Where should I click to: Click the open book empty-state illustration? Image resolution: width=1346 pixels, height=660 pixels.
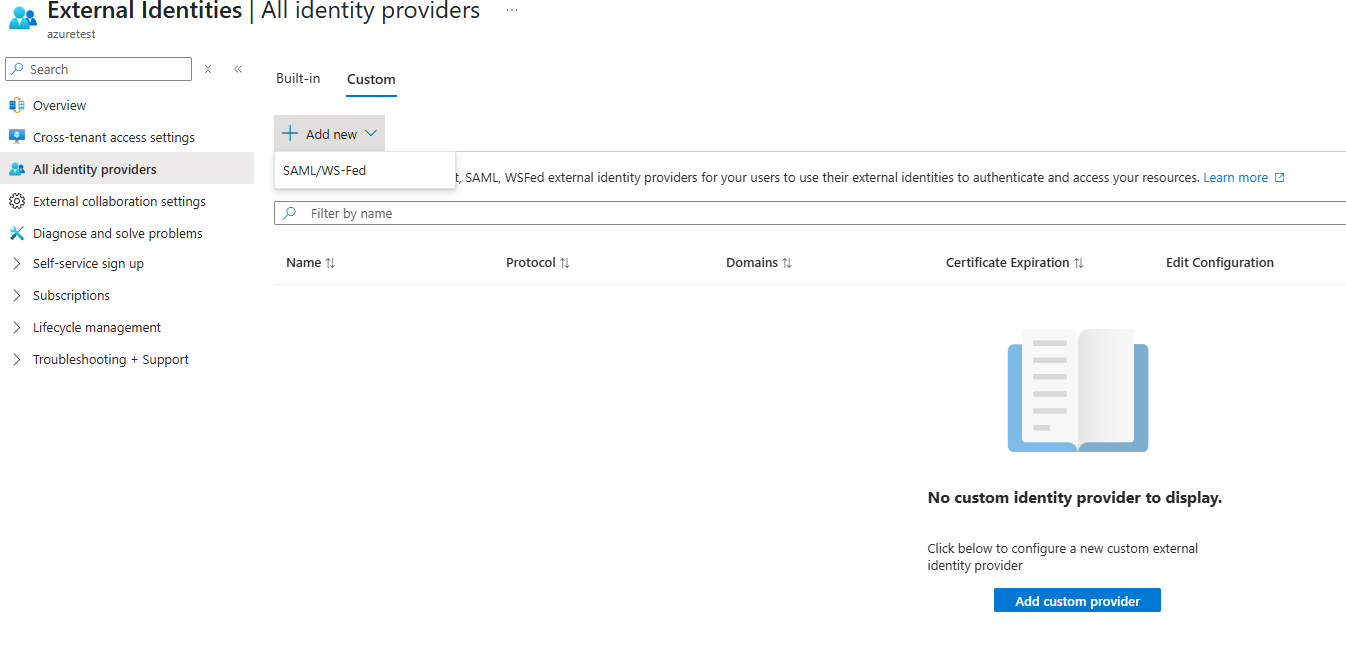coord(1078,390)
